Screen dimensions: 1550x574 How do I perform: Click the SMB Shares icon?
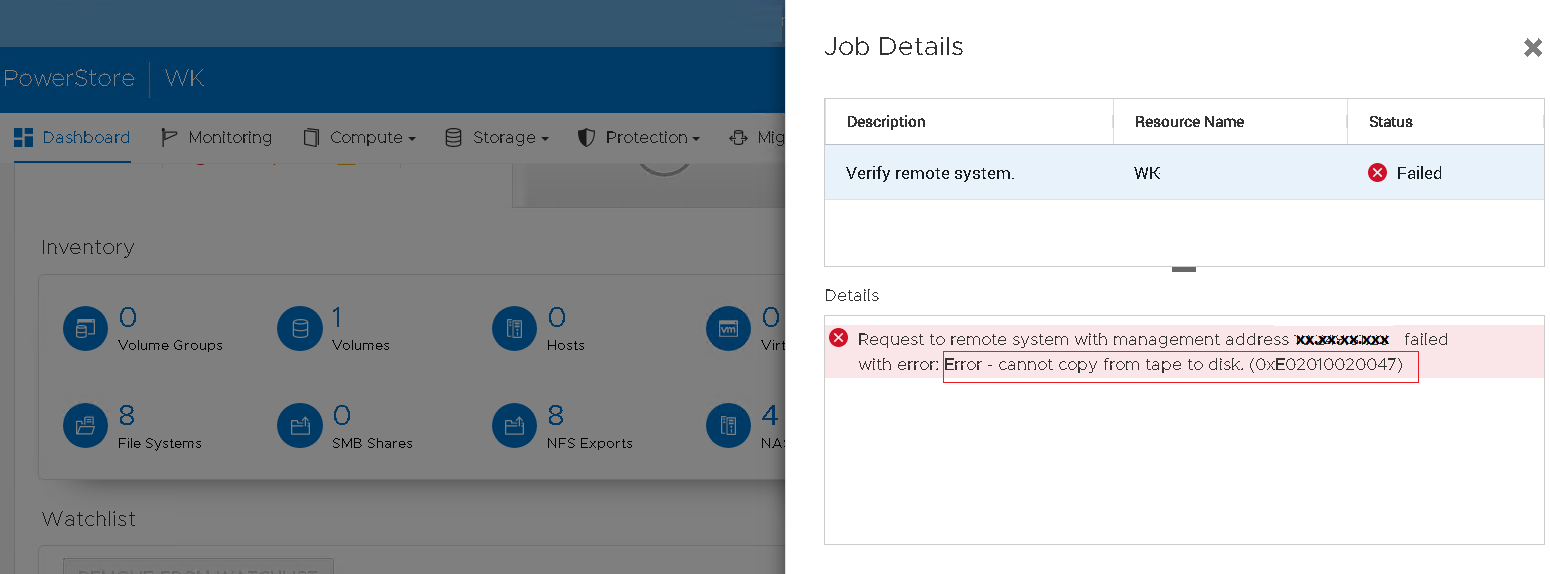298,426
